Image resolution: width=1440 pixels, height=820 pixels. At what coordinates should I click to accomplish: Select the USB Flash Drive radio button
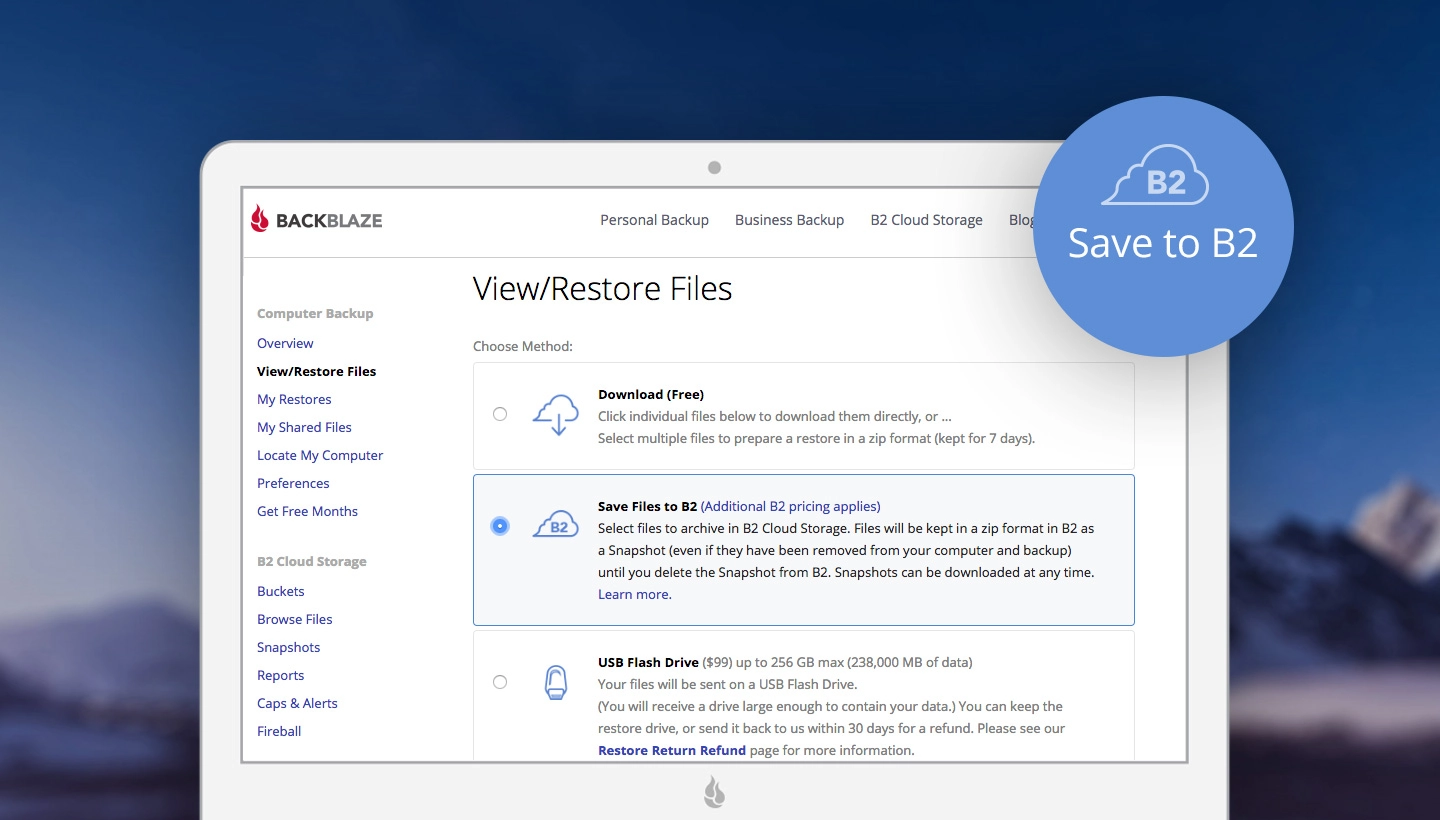[500, 682]
